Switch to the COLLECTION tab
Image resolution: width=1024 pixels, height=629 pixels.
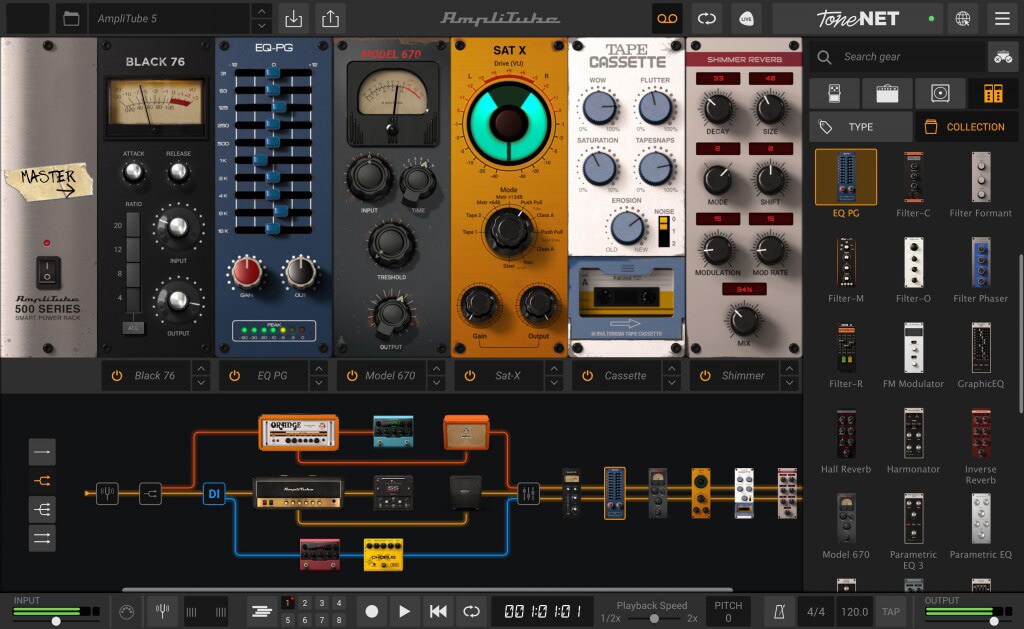coord(967,127)
